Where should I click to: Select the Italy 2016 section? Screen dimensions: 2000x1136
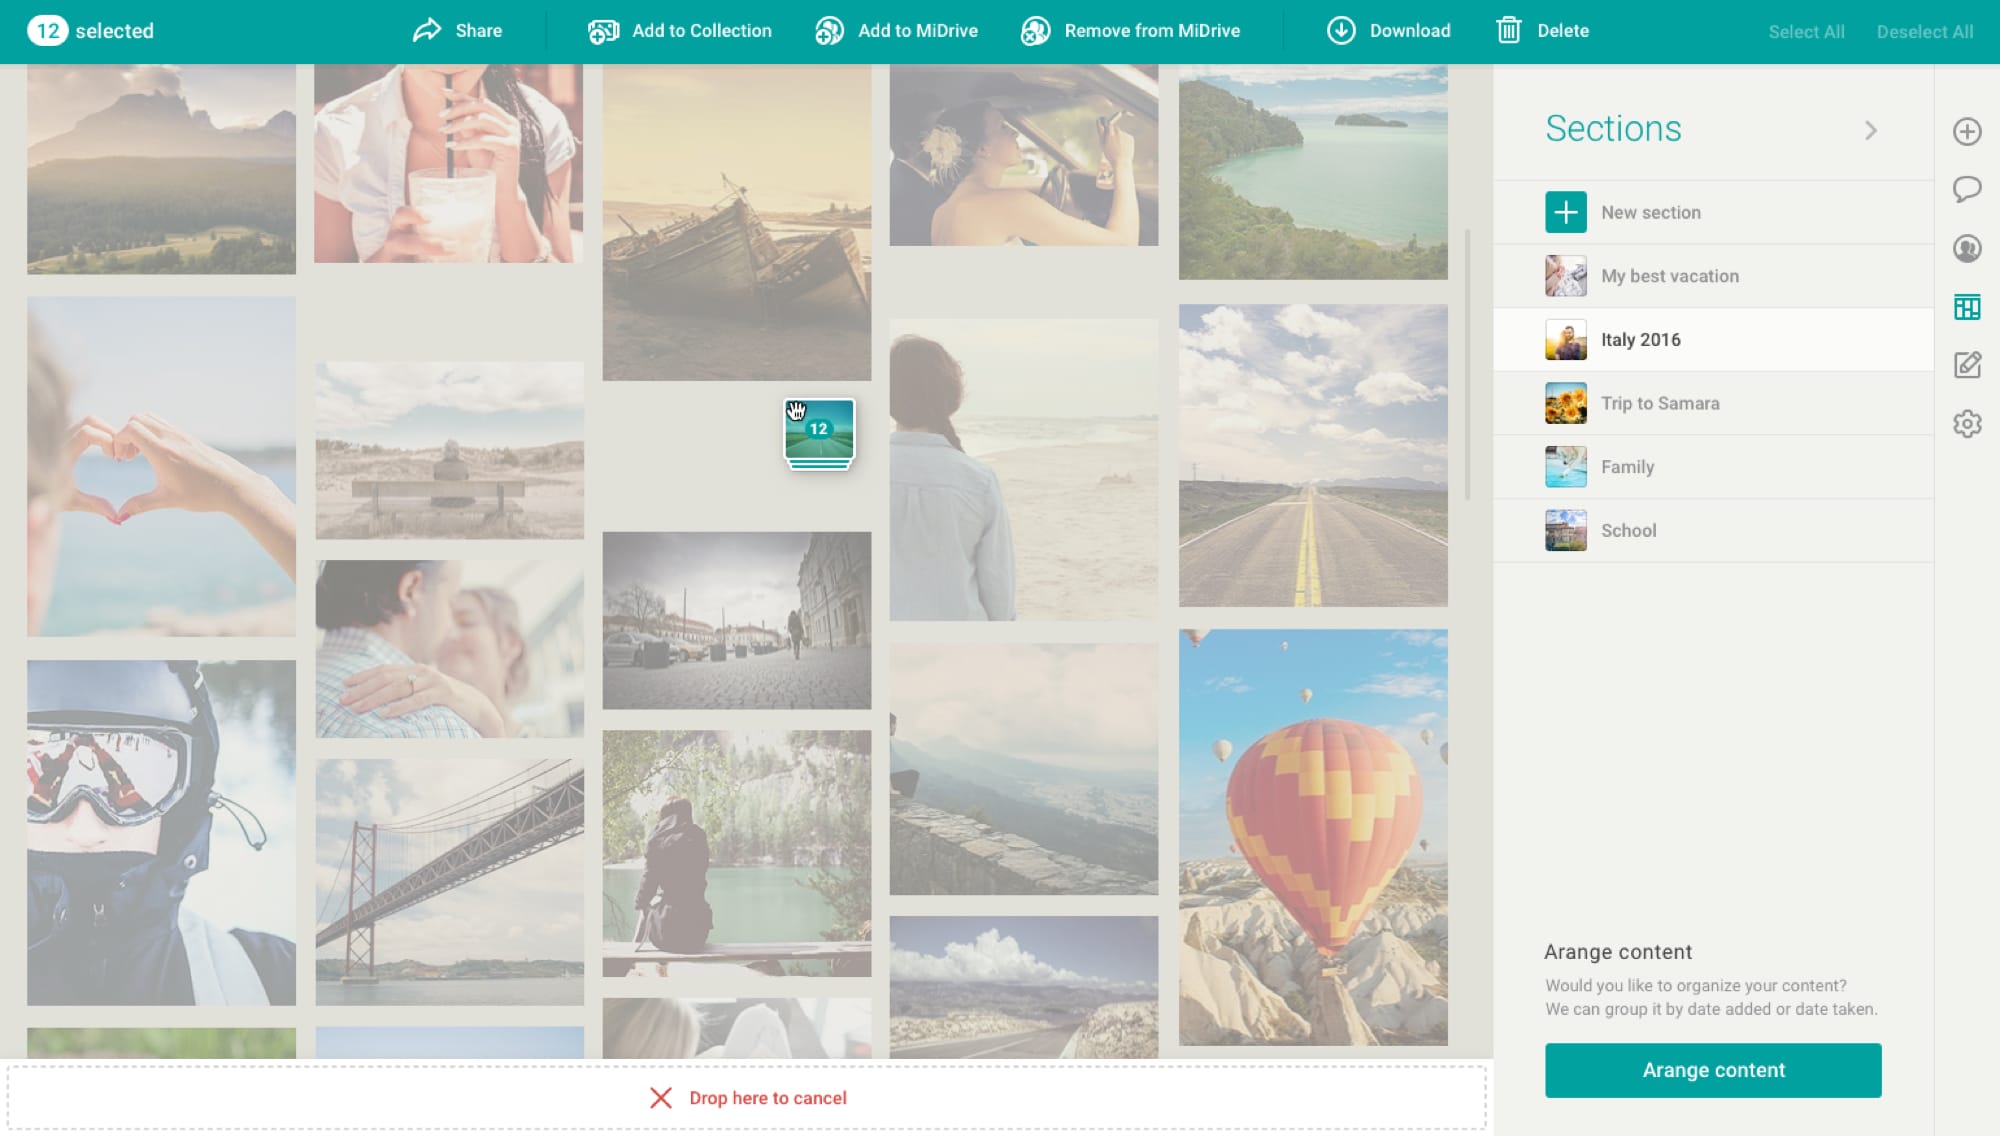click(1640, 340)
